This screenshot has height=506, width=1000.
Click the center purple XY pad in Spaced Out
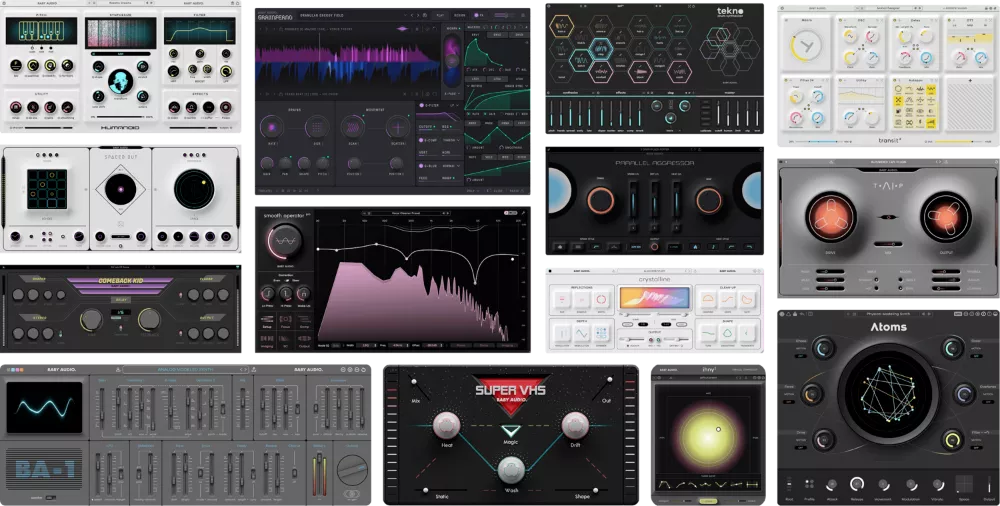121,189
